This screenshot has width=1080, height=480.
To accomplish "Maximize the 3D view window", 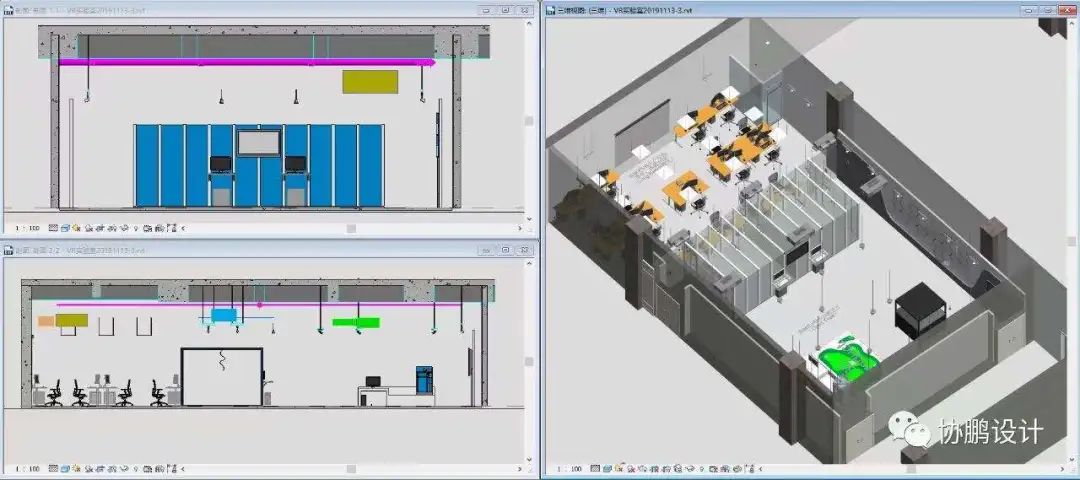I will 1047,9.
